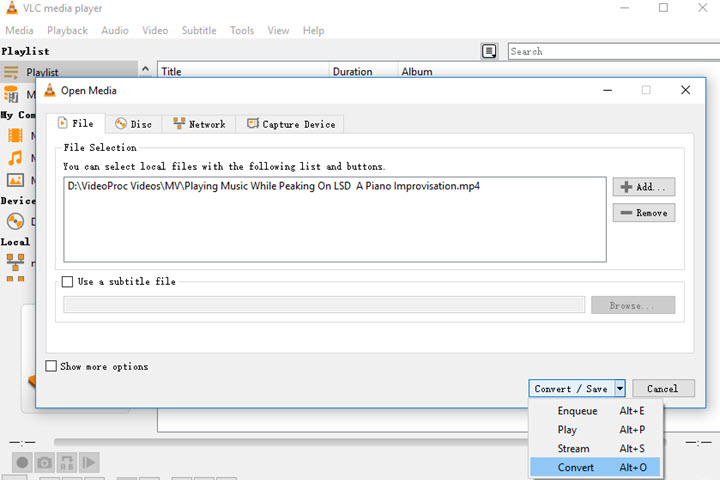This screenshot has width=720, height=480.
Task: Click the Open Media dialog cone icon
Action: [x=50, y=90]
